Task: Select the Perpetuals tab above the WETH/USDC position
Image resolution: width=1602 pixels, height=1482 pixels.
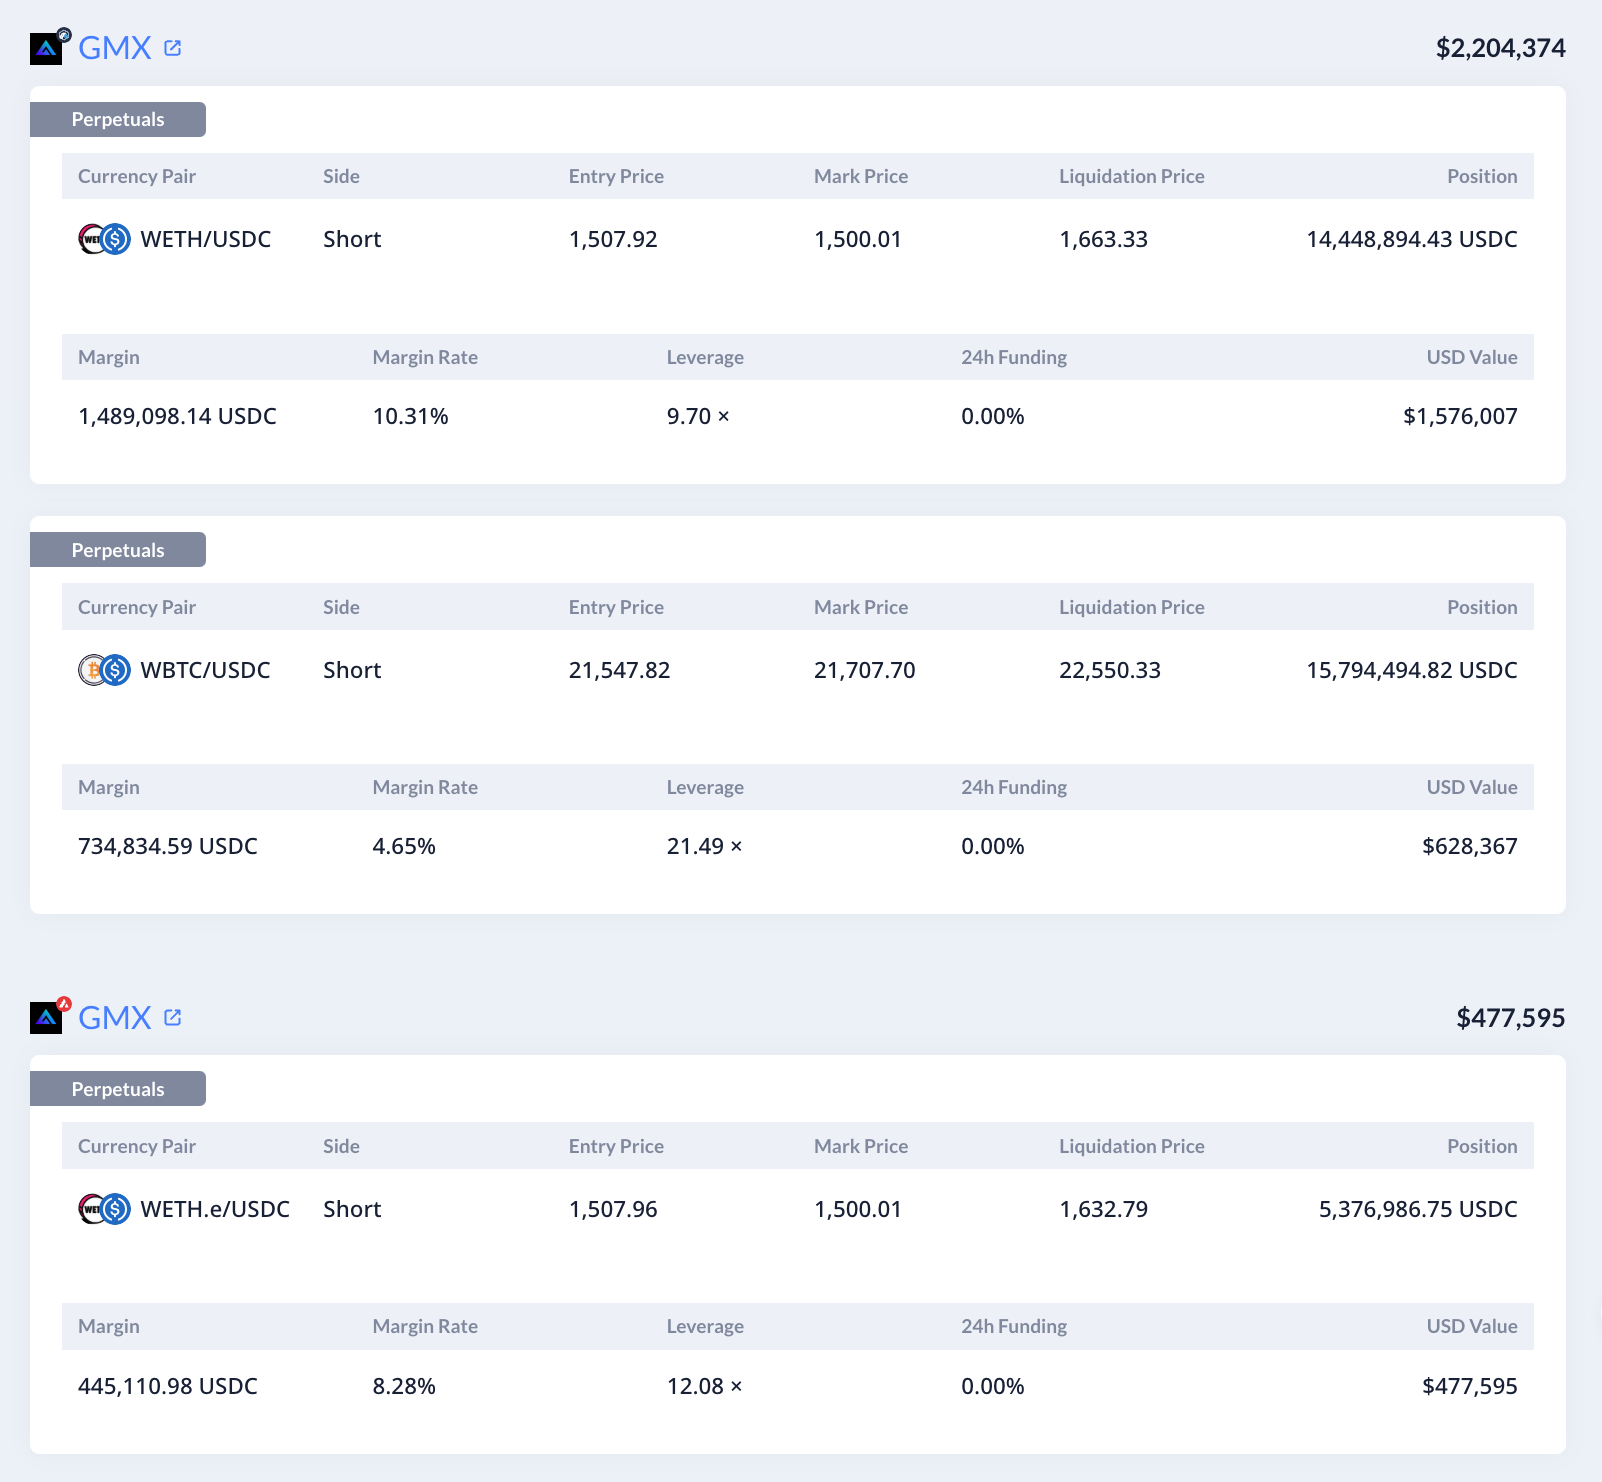Action: coord(118,120)
